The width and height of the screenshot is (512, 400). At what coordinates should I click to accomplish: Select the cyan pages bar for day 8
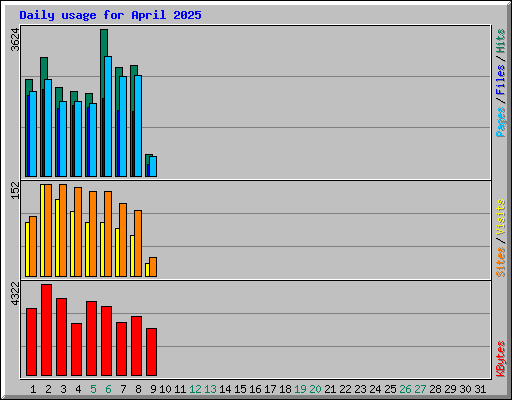[138, 126]
